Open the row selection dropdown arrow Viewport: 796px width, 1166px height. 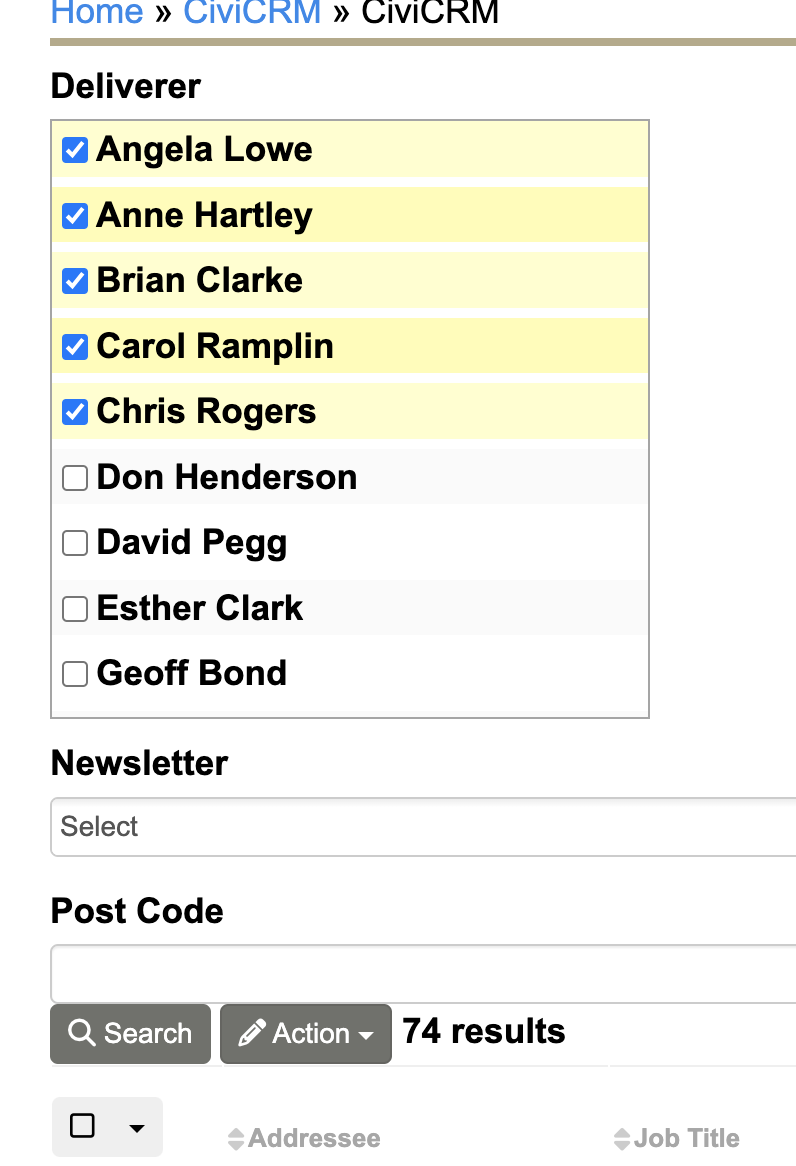[x=137, y=1128]
